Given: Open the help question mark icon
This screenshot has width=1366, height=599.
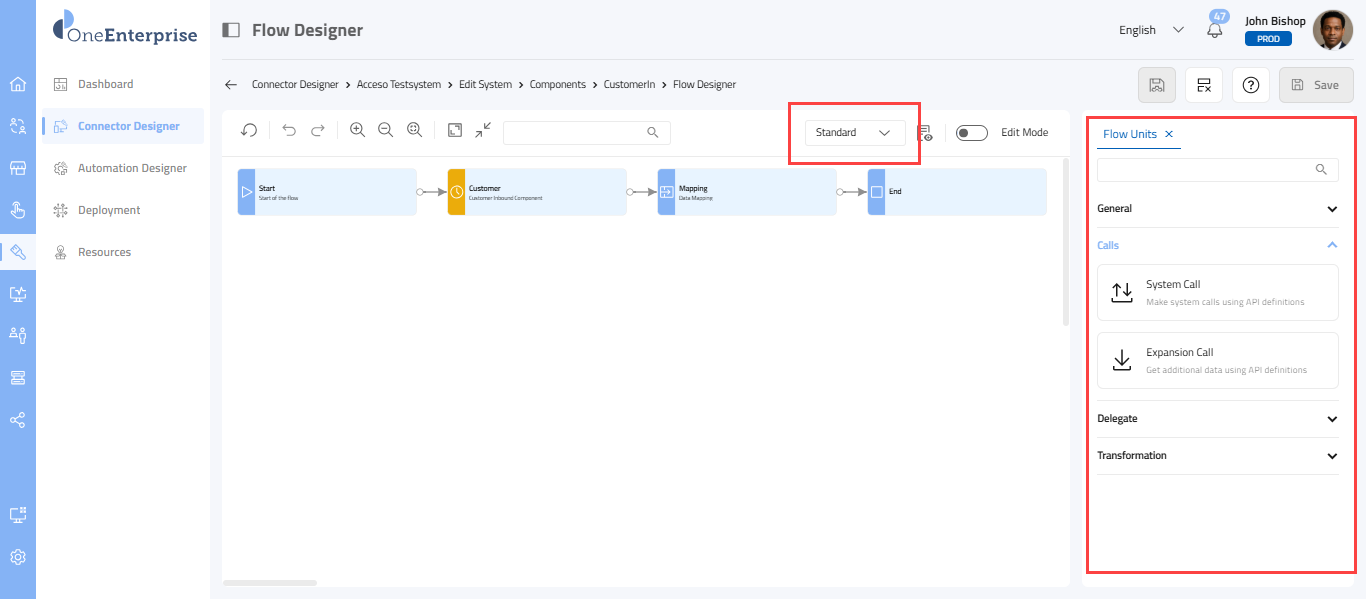Looking at the screenshot, I should 1250,85.
